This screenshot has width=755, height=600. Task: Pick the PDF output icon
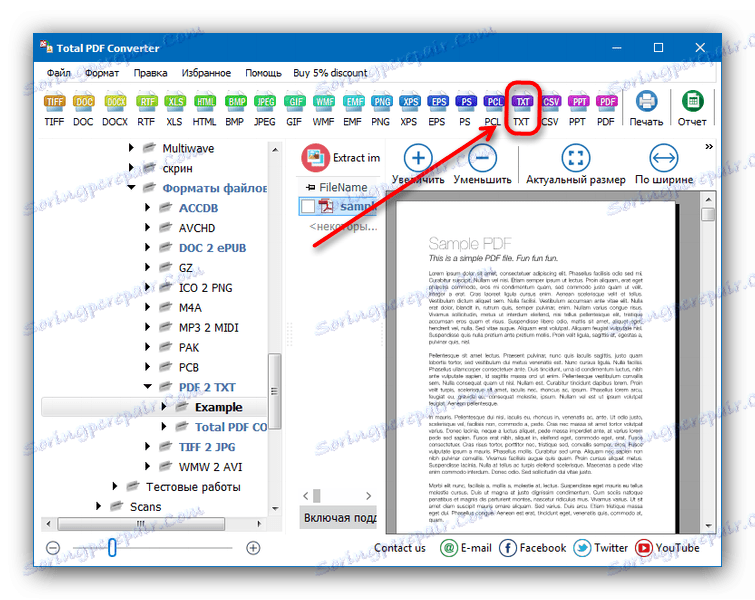click(x=606, y=109)
